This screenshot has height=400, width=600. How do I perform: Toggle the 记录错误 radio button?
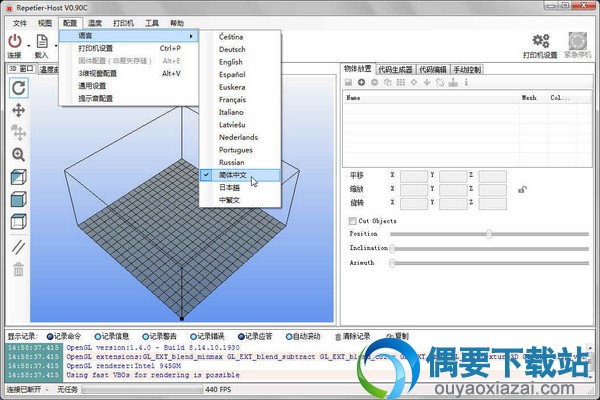(193, 337)
